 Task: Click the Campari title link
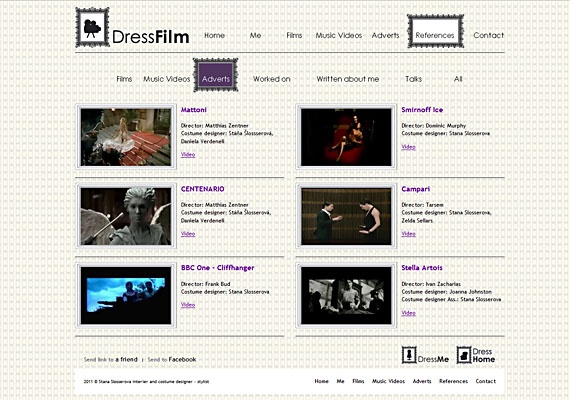pyautogui.click(x=416, y=189)
